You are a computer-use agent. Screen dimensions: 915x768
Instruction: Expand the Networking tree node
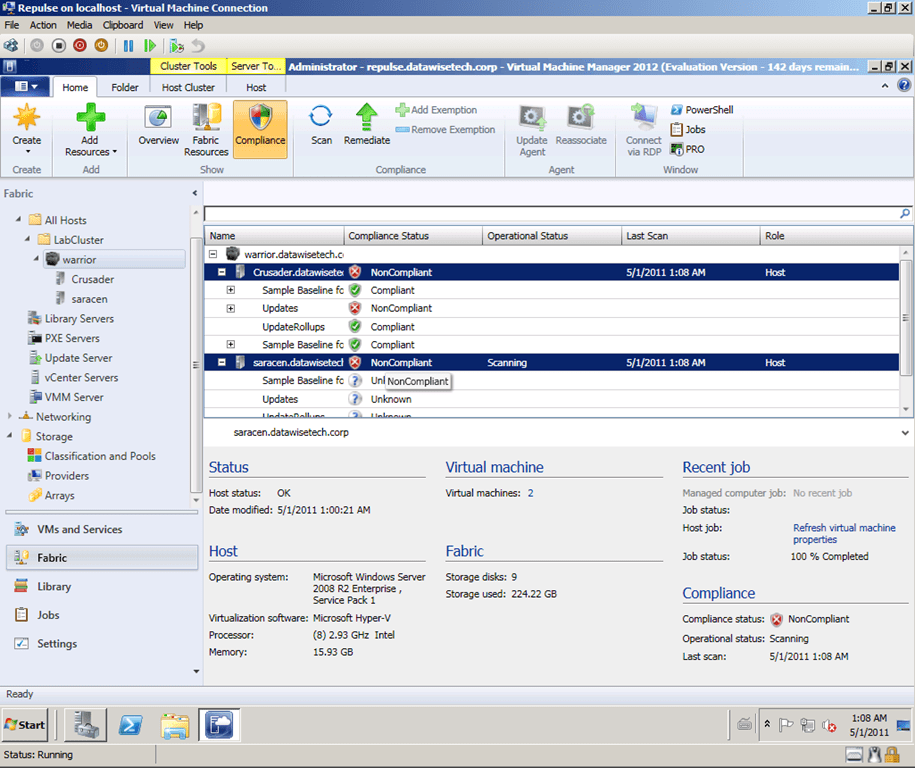coord(9,416)
